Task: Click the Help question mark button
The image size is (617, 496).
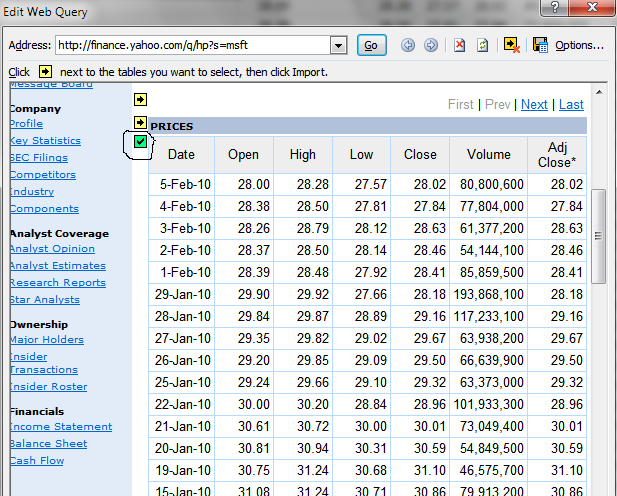Action: pos(555,7)
